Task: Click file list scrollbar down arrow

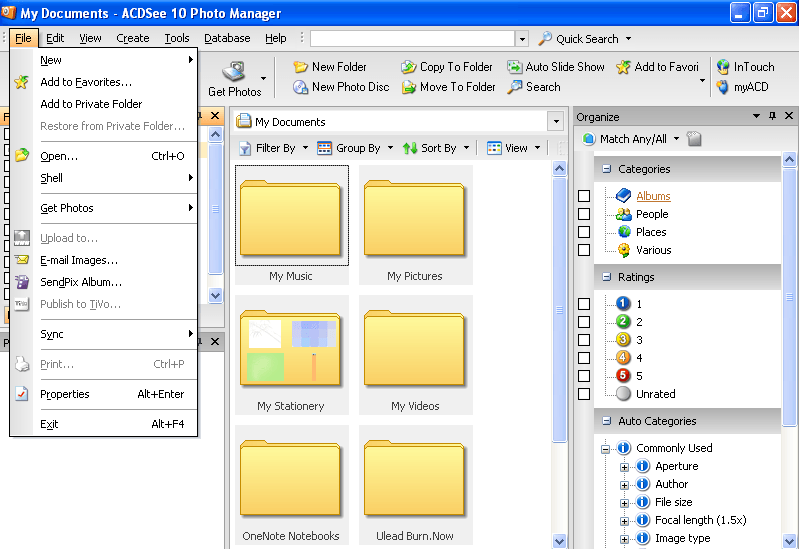Action: point(560,540)
